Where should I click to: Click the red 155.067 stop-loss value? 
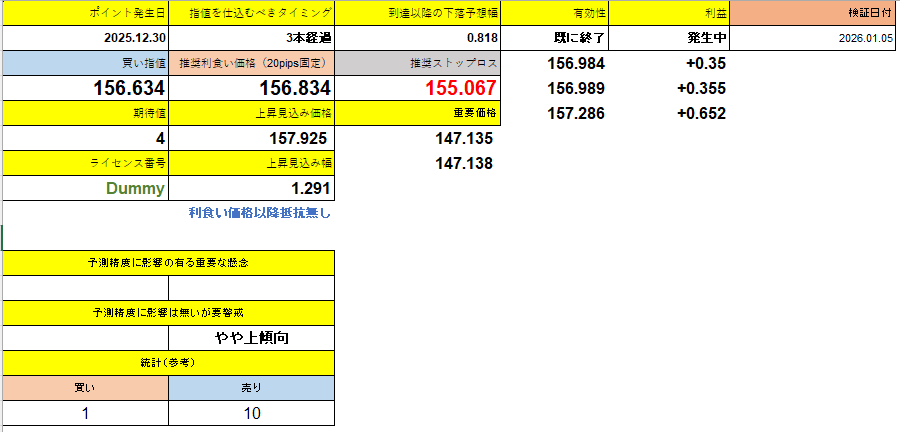(x=418, y=88)
